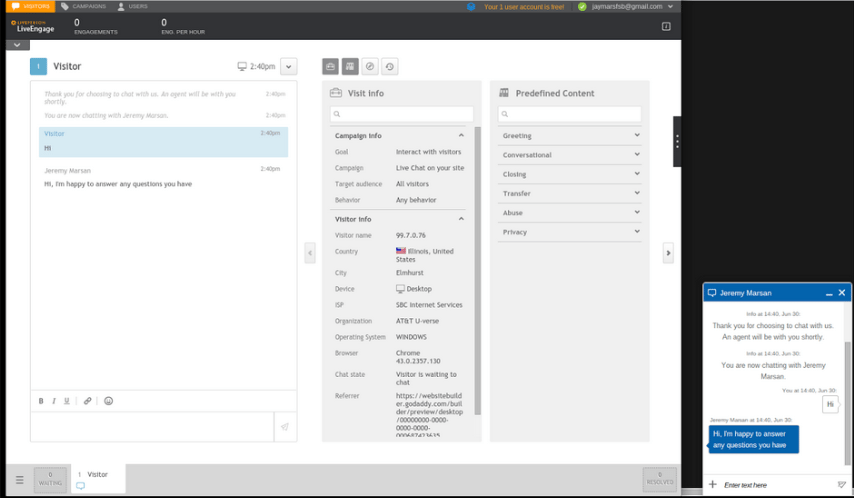Expand the Conversational category
The height and width of the screenshot is (498, 854).
point(569,155)
